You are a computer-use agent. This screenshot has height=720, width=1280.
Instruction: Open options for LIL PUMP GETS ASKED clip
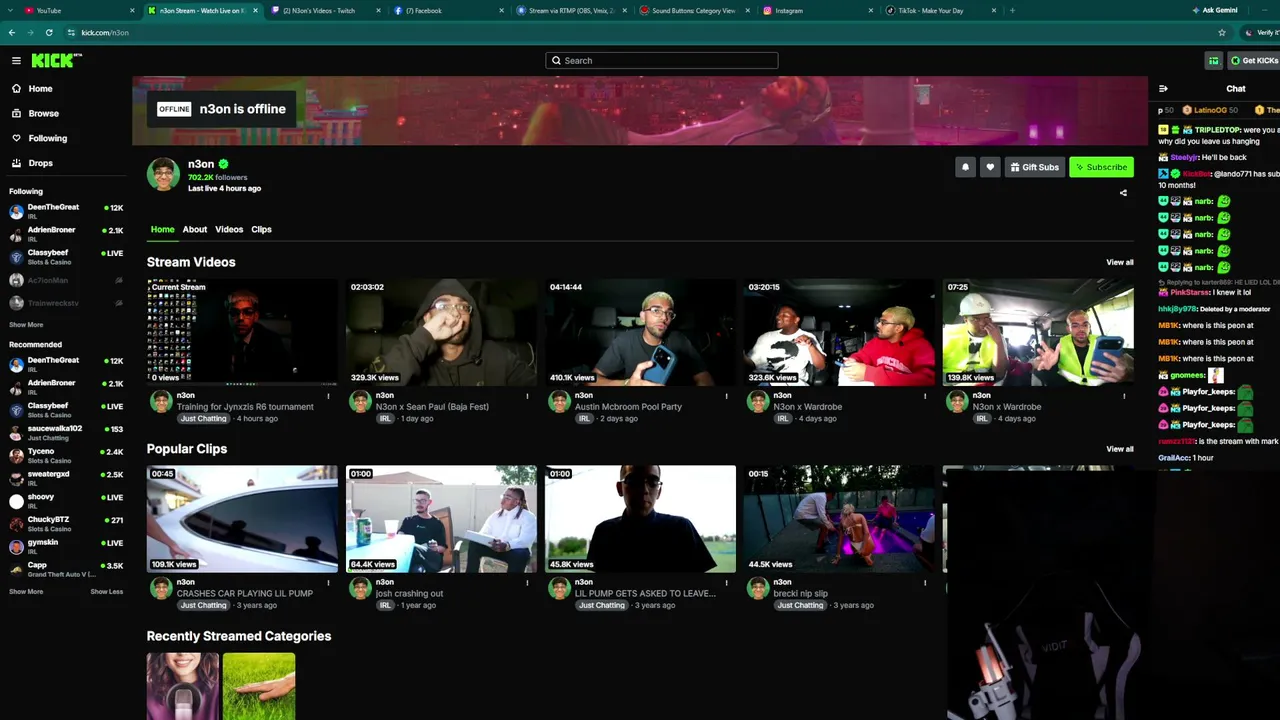(x=726, y=583)
